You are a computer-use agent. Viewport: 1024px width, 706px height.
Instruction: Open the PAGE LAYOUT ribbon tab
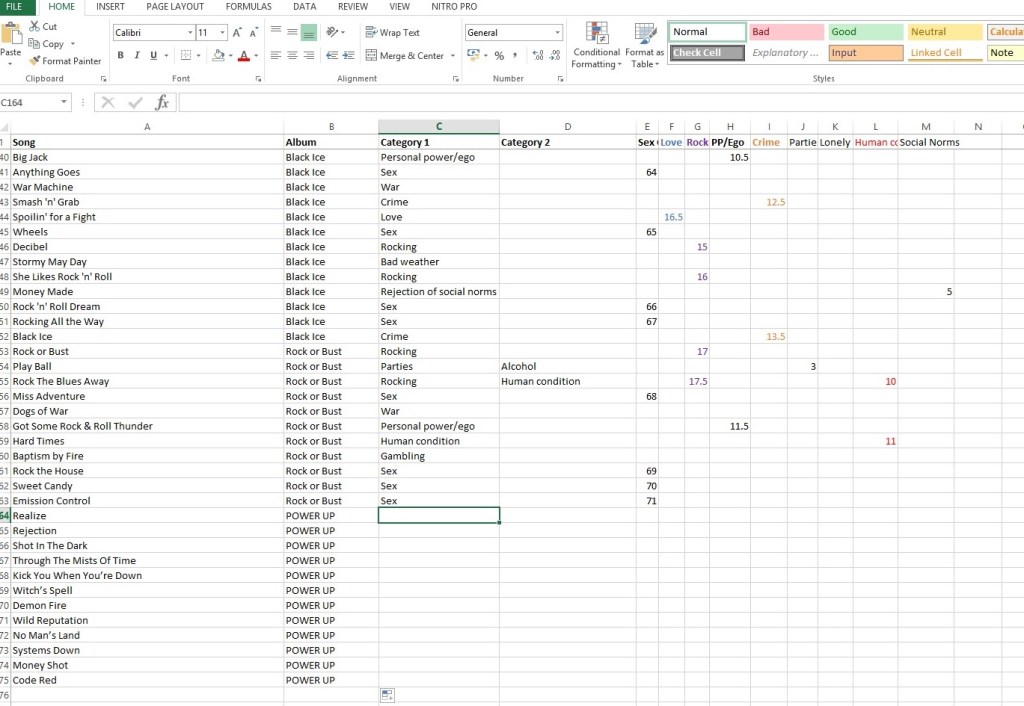pos(175,7)
